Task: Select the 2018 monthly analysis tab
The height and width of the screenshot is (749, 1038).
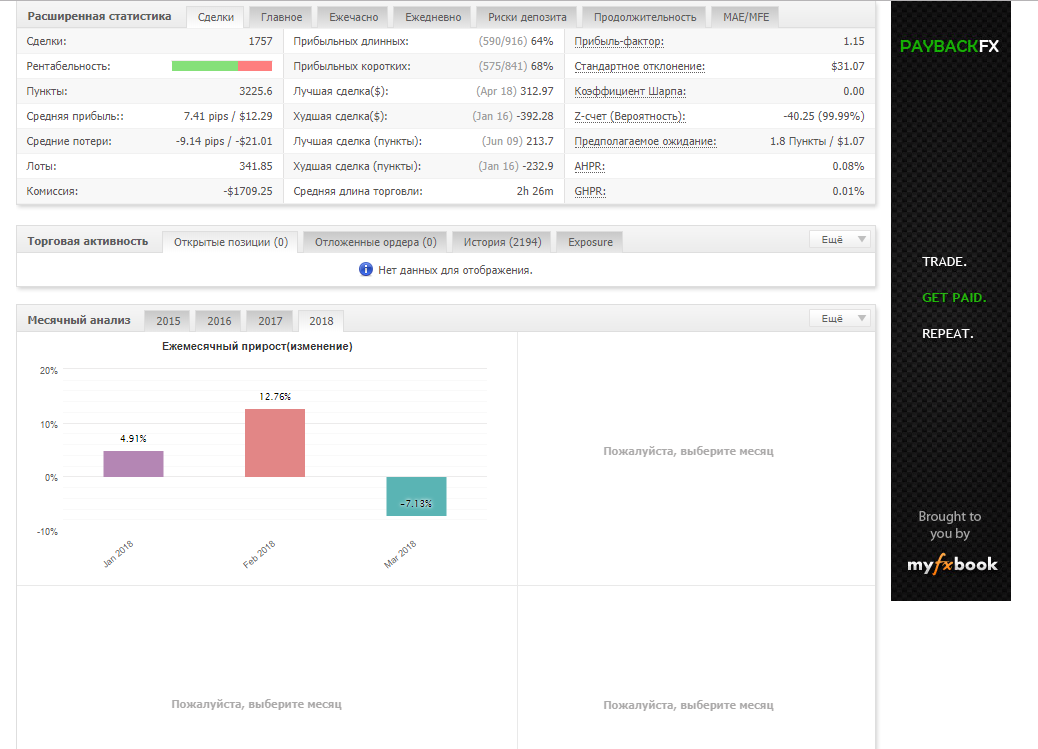Action: [x=321, y=321]
